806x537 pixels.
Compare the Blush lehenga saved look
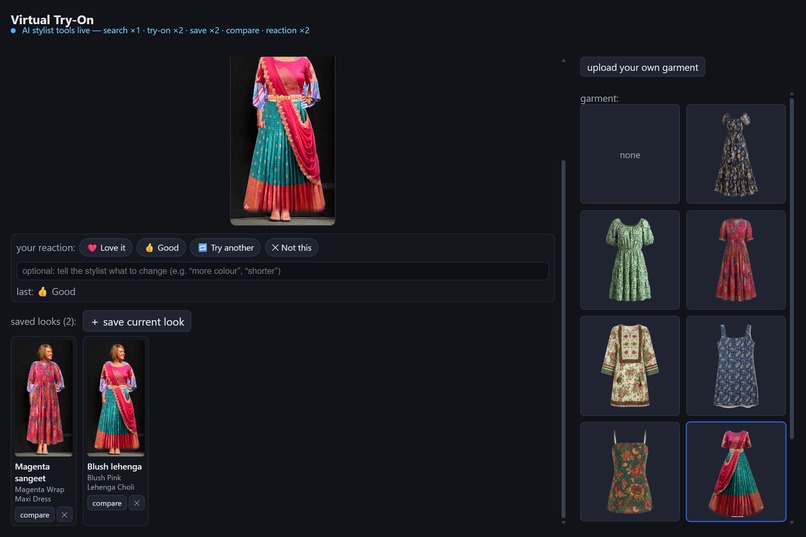tap(107, 503)
